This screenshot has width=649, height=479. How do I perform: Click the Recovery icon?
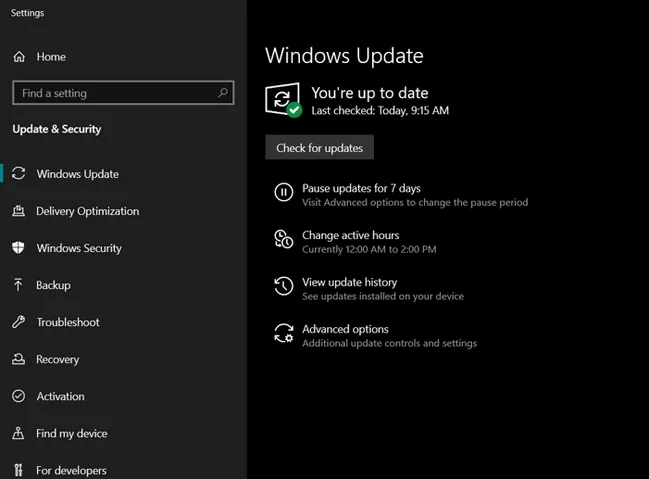click(x=18, y=359)
